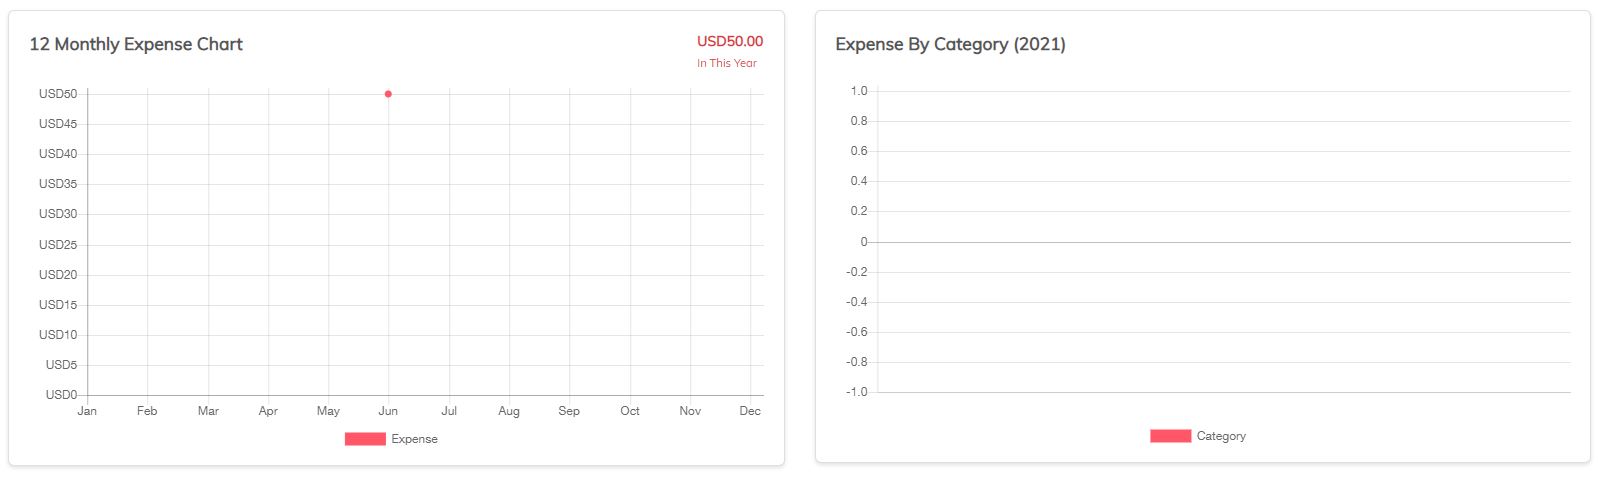Click the Mar label on month axis
This screenshot has width=1604, height=486.
click(x=208, y=411)
